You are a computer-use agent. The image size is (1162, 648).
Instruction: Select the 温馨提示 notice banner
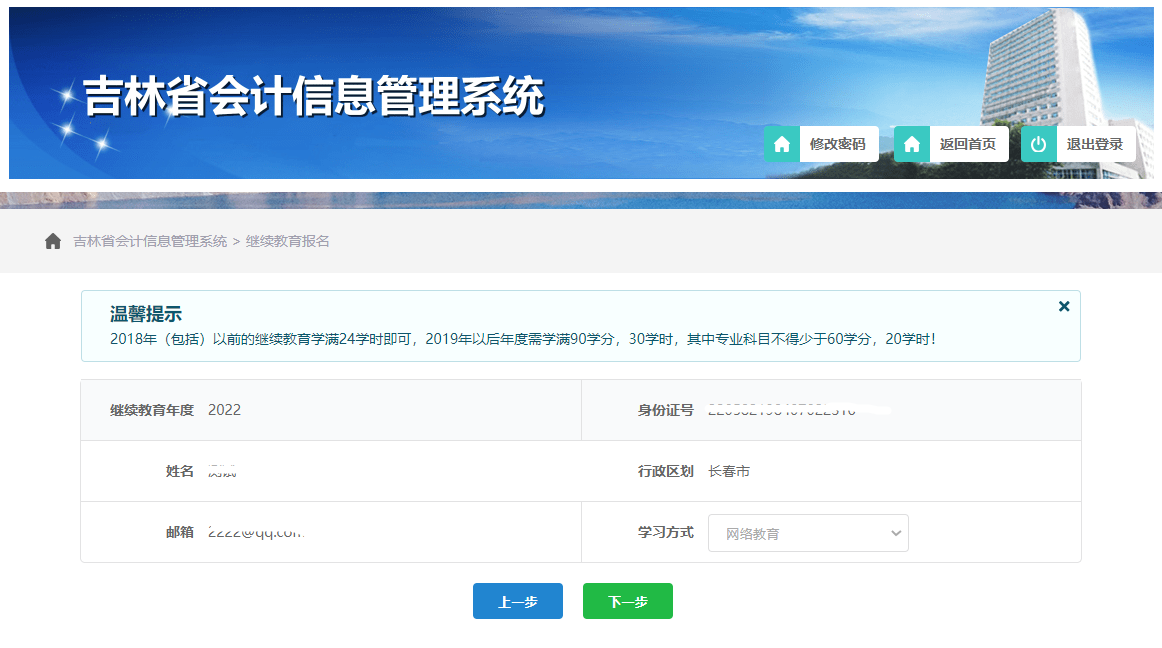[580, 326]
